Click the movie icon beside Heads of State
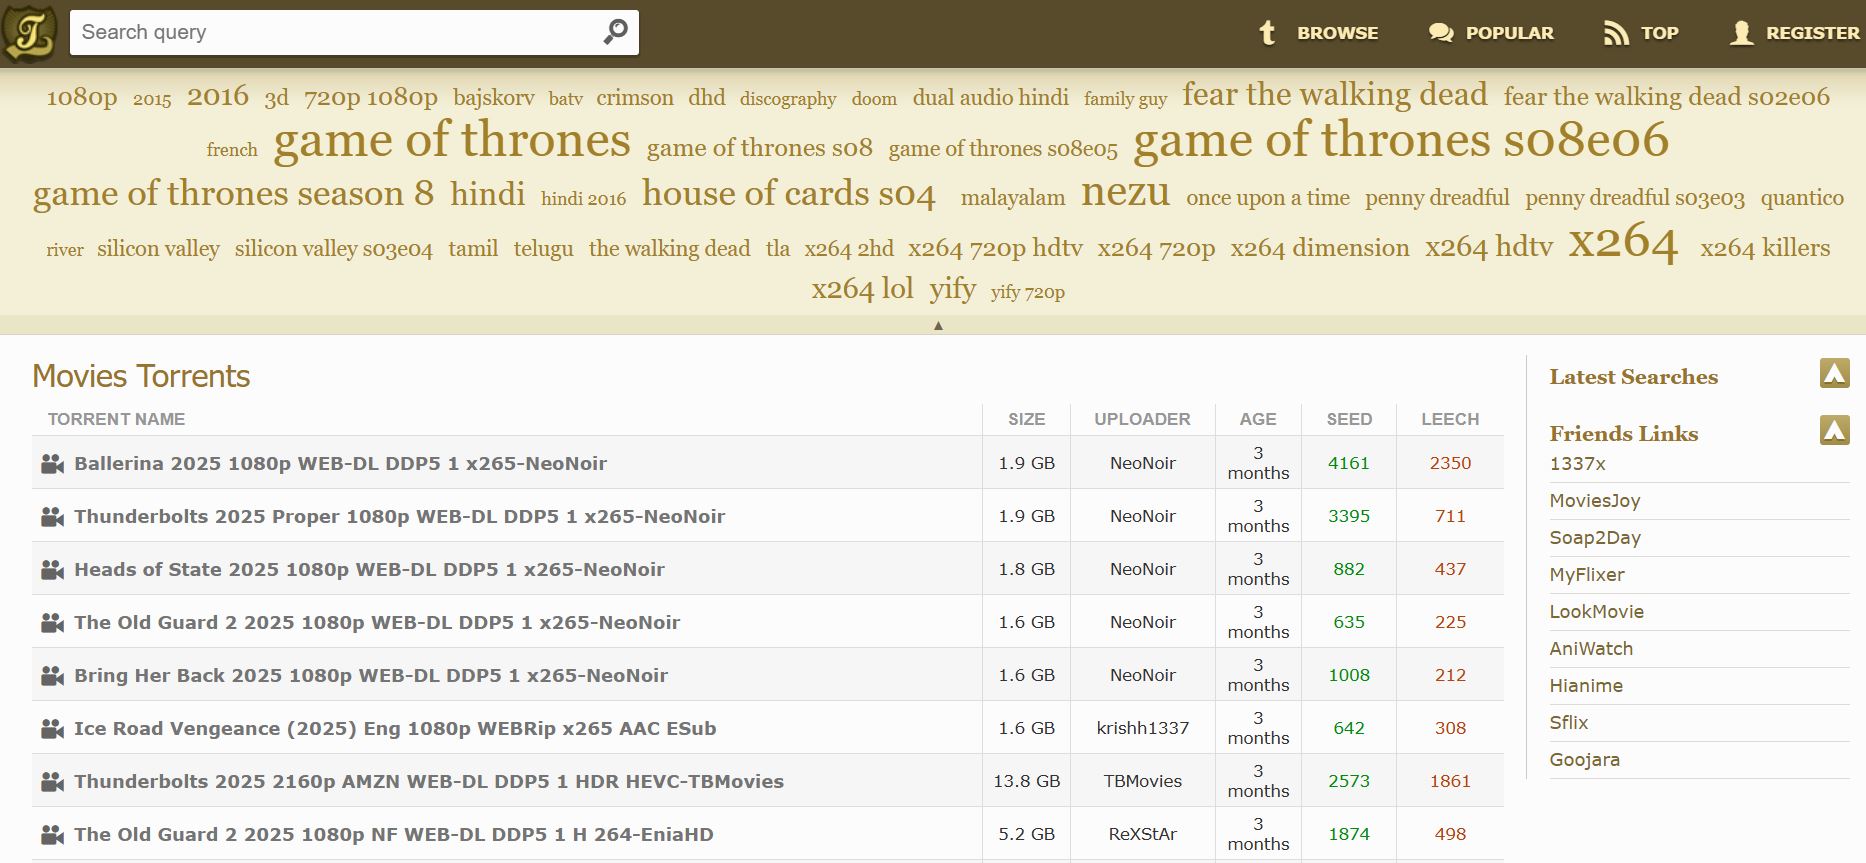Screen dimensions: 1866x863 (x=52, y=570)
